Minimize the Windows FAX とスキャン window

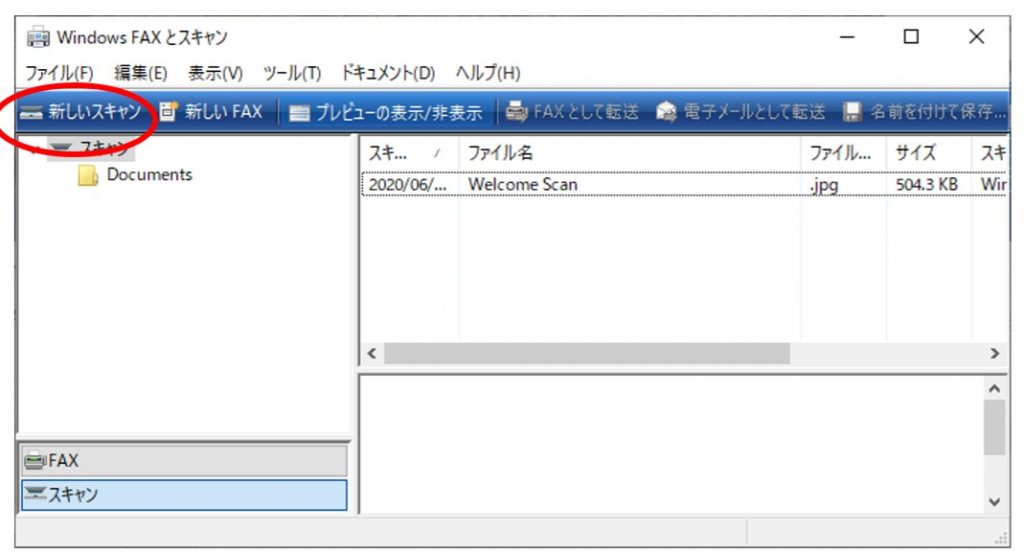coord(847,37)
